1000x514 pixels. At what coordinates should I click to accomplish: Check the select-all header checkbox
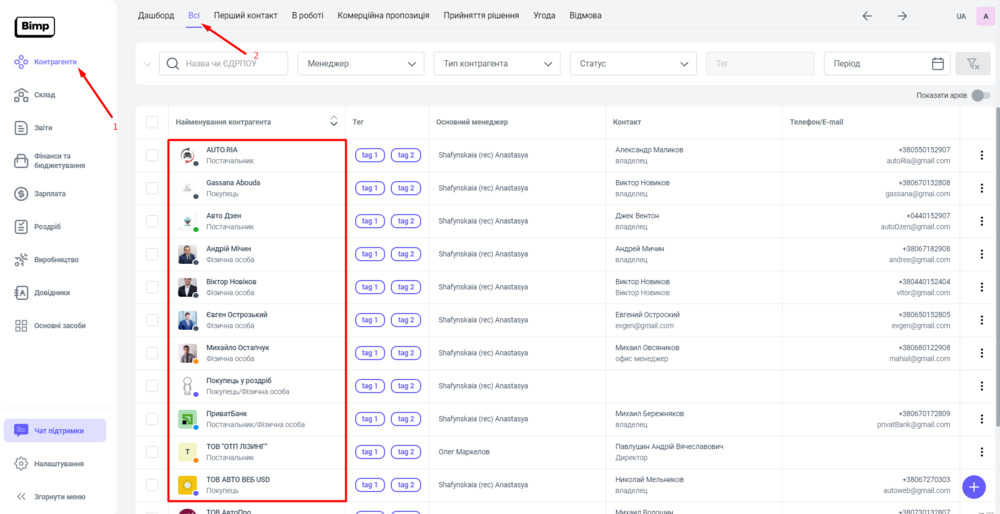[152, 122]
